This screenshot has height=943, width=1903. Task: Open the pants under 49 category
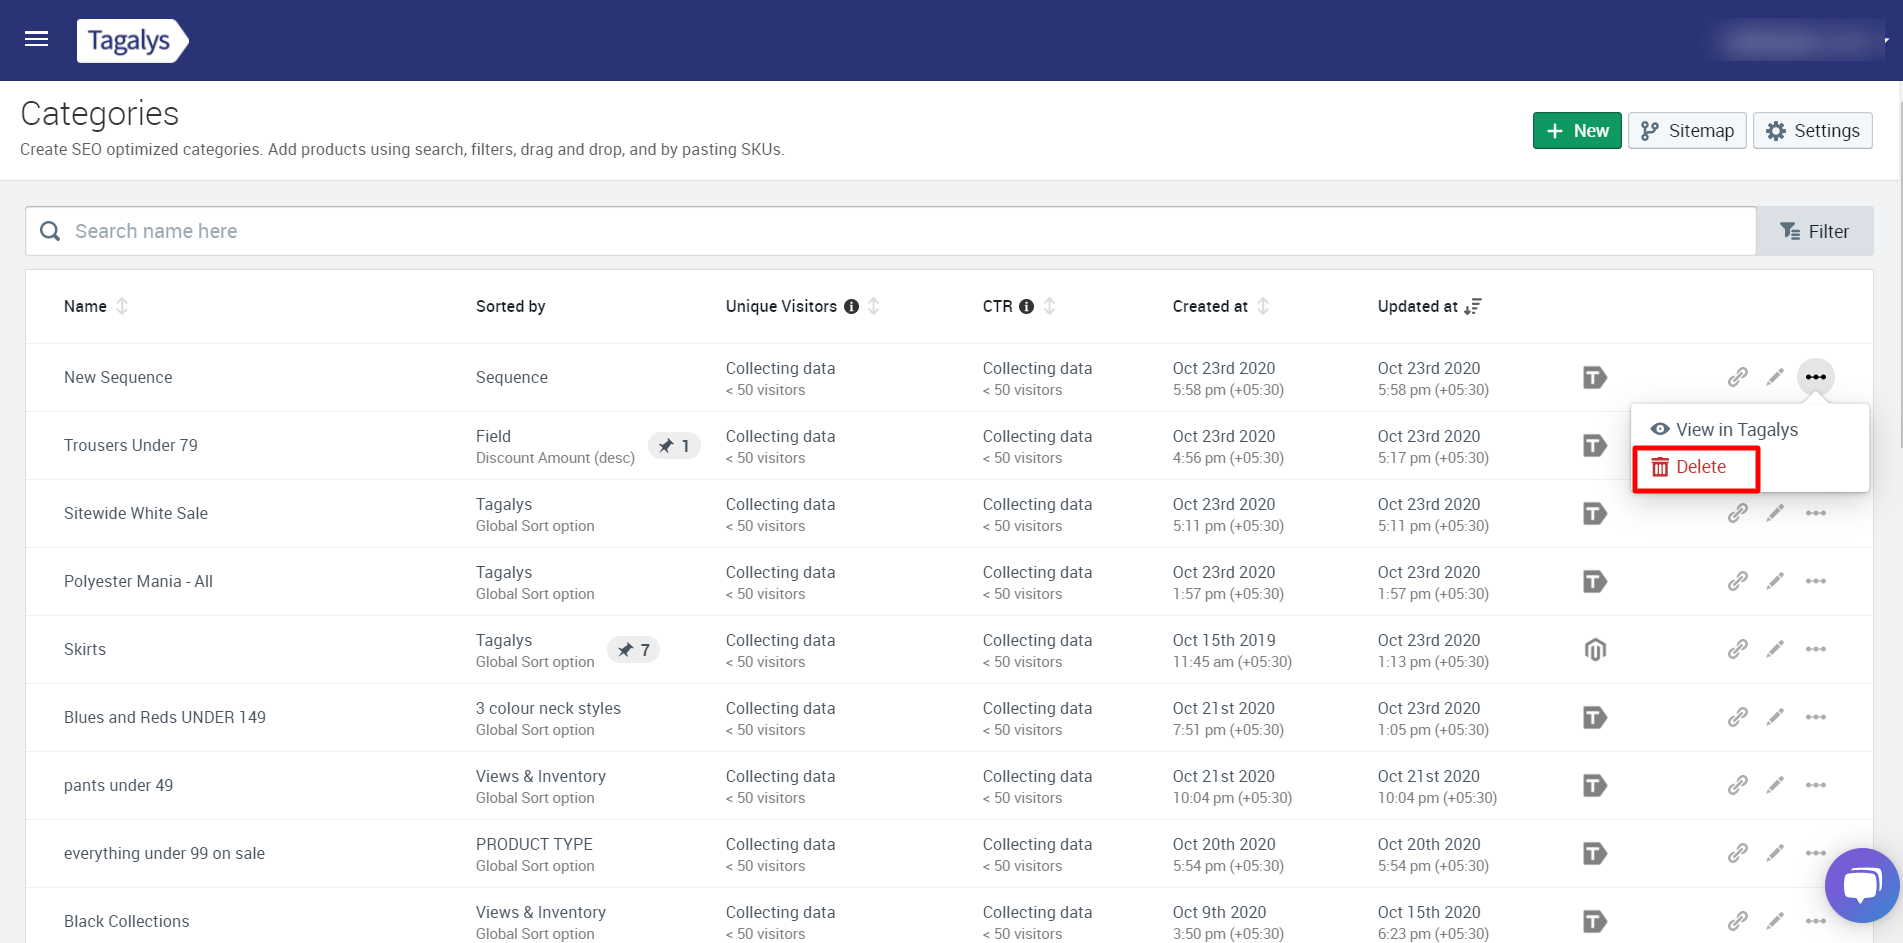[118, 785]
